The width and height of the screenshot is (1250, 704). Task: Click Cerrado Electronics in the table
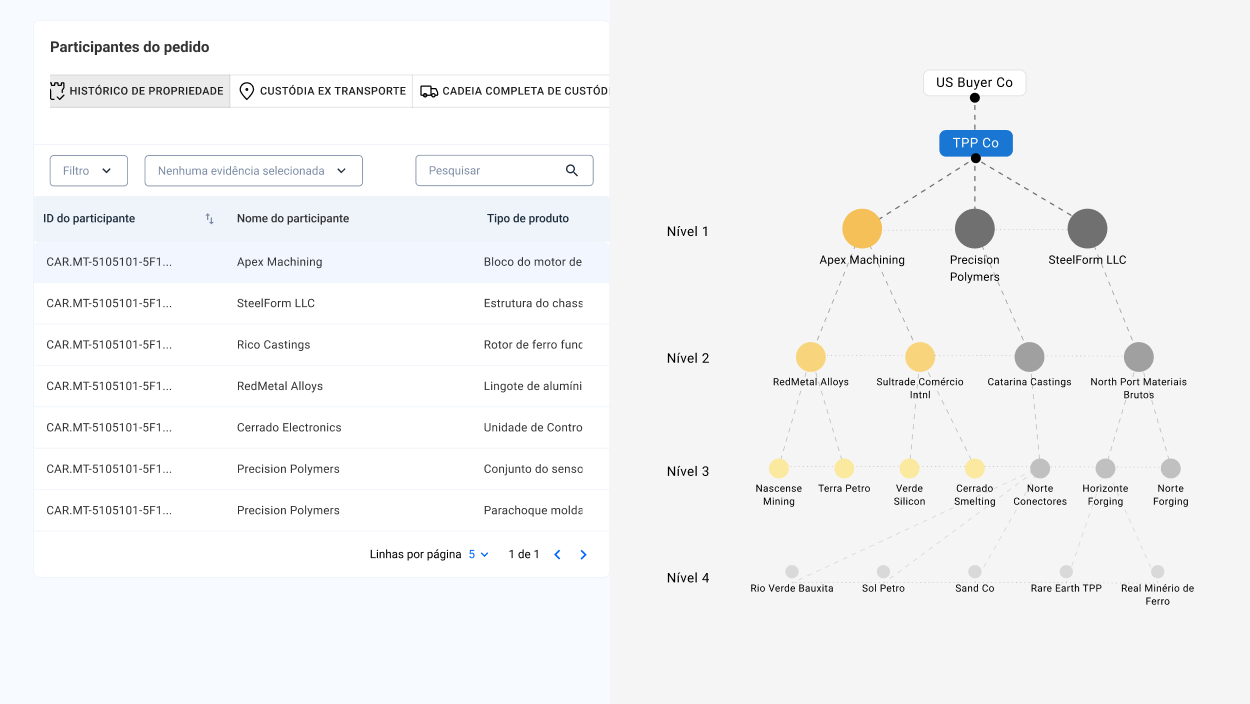pos(289,427)
